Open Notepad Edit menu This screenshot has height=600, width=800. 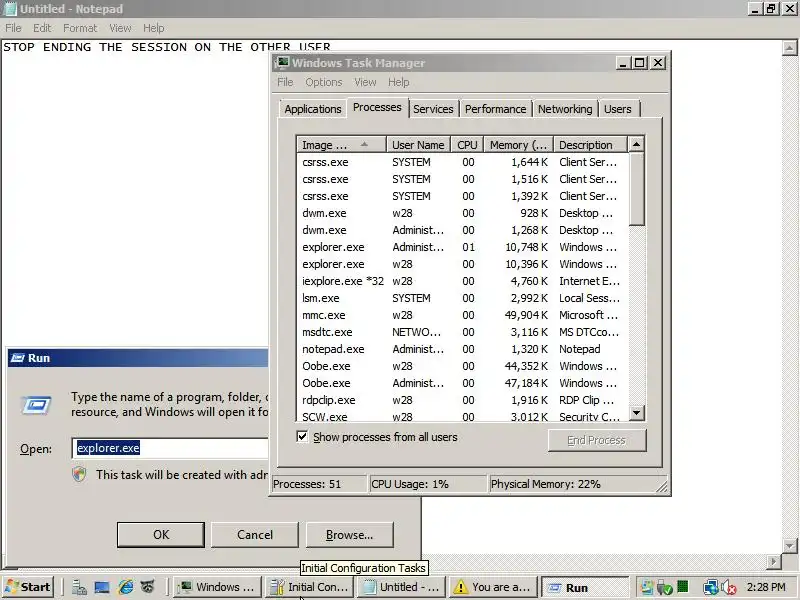[42, 28]
